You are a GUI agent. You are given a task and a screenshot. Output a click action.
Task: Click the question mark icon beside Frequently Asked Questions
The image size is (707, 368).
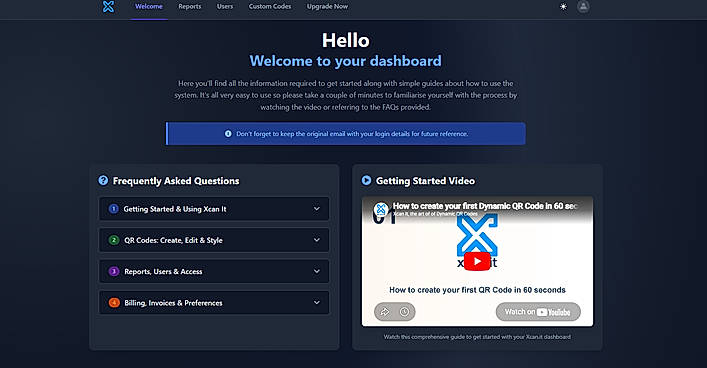[103, 180]
